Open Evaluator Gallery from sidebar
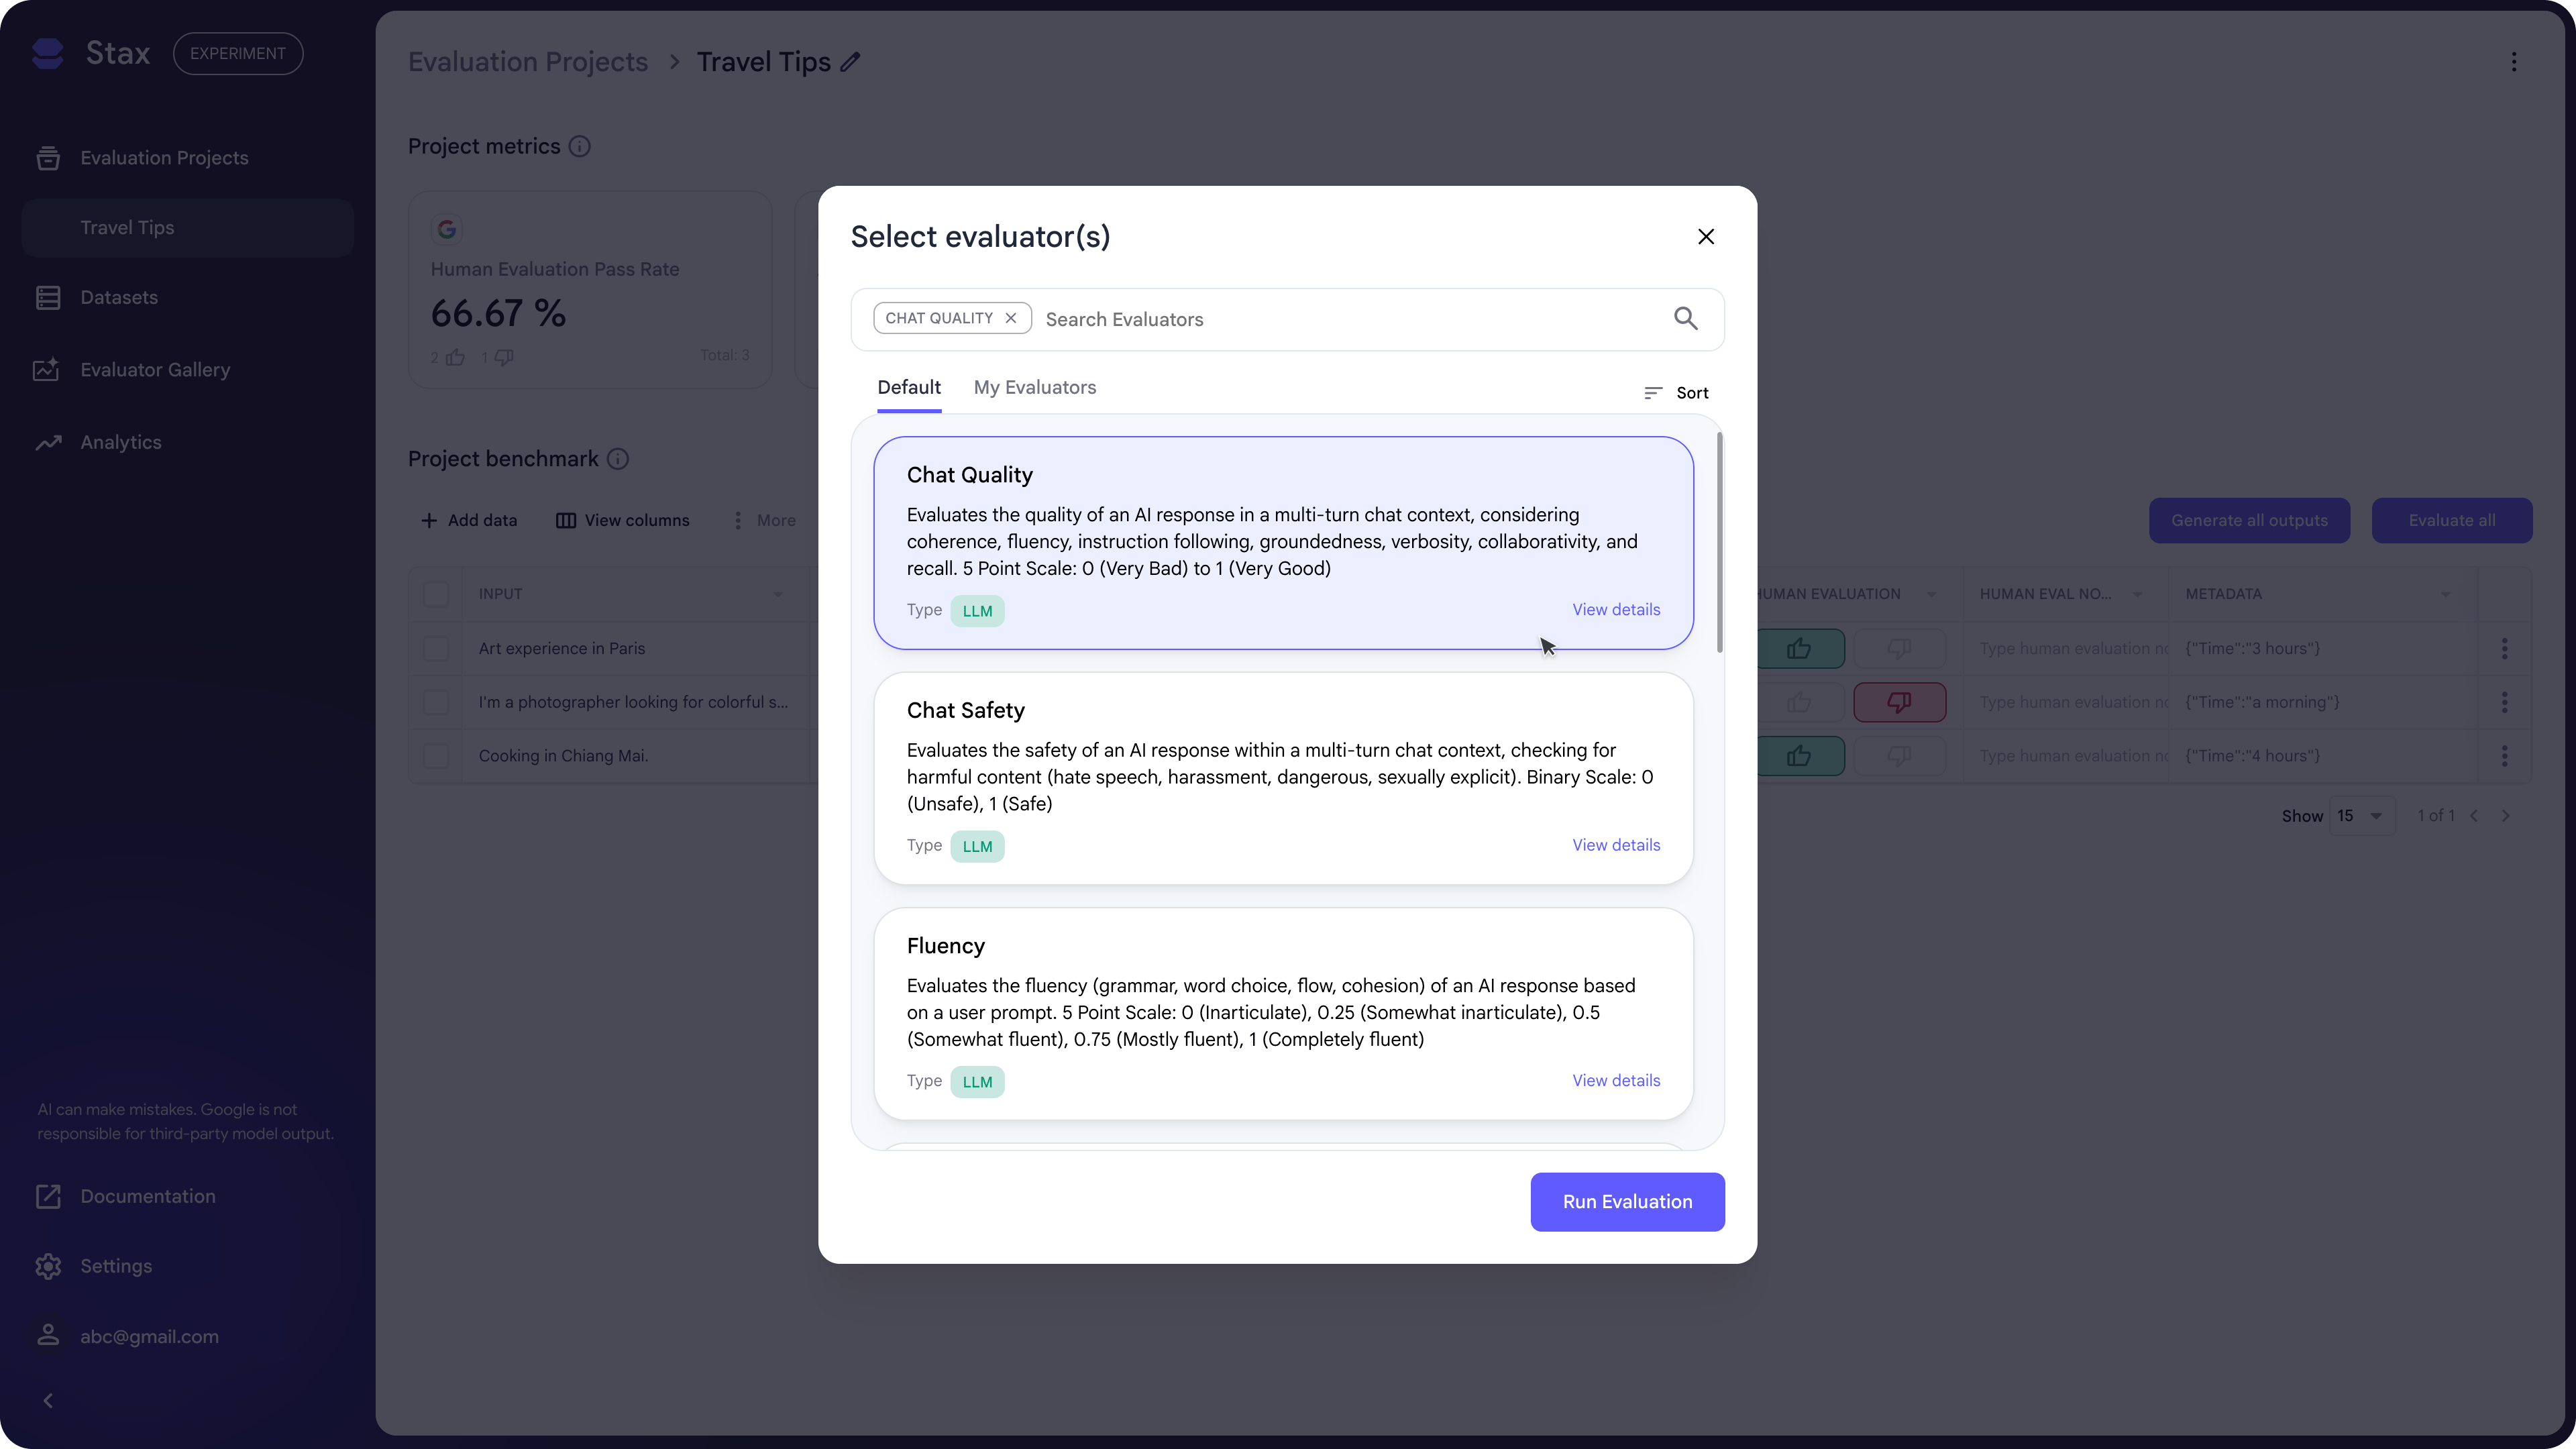This screenshot has width=2576, height=1449. click(155, 370)
